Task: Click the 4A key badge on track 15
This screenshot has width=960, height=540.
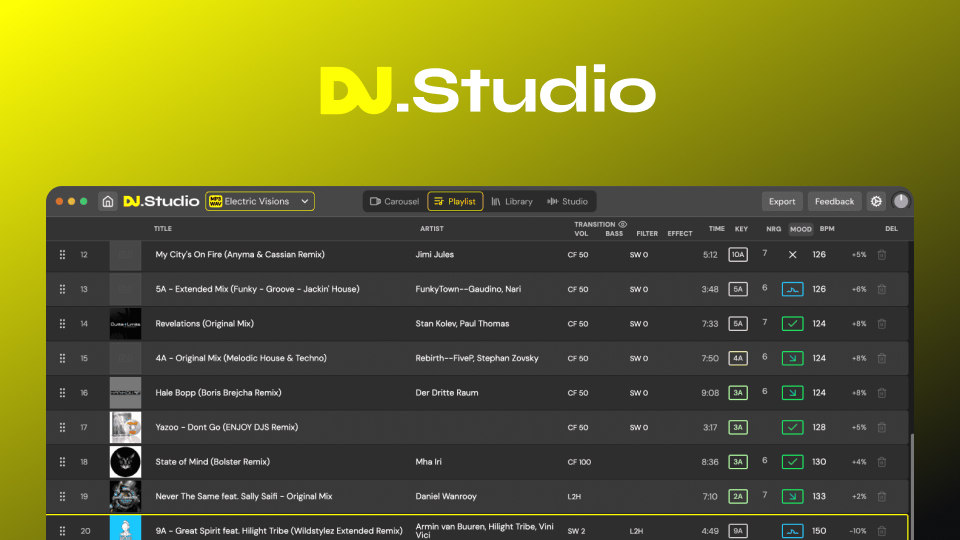Action: point(738,358)
